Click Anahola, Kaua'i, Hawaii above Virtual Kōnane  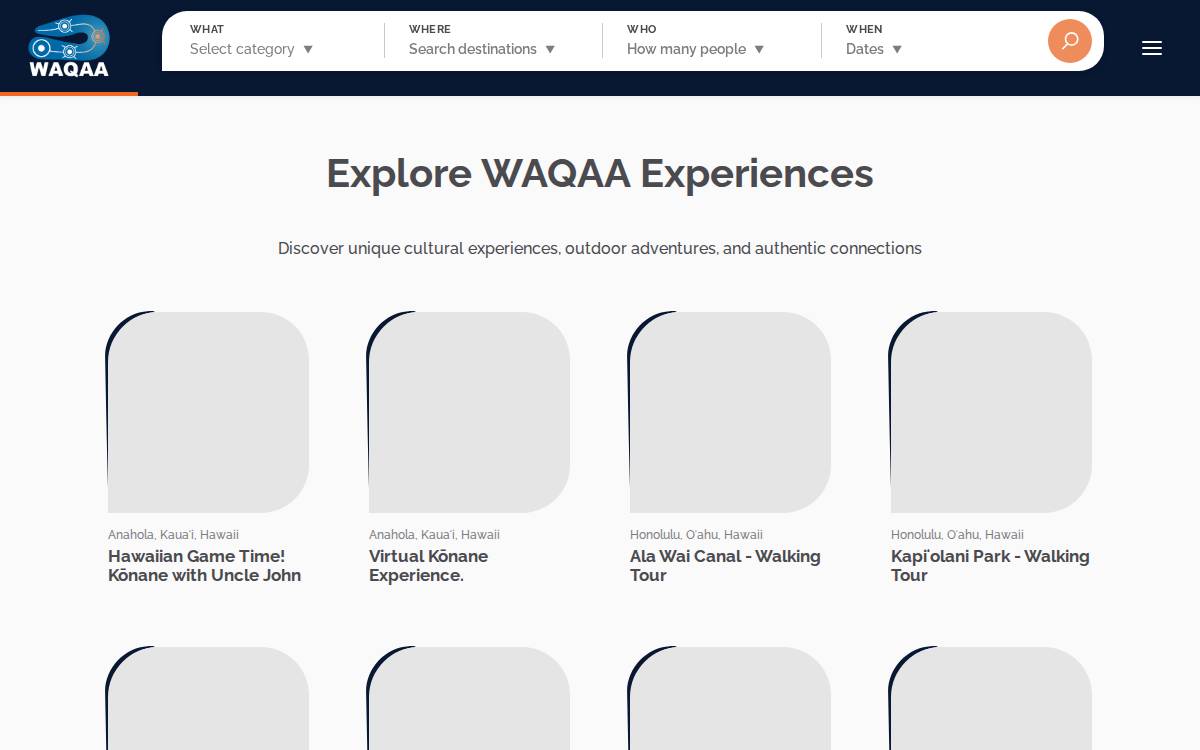click(434, 535)
